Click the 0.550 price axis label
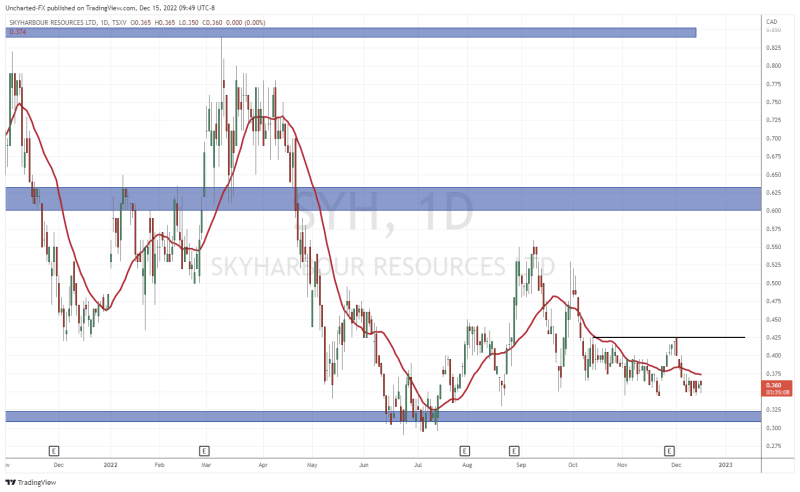Viewport: 800px width, 492px height. [x=773, y=247]
